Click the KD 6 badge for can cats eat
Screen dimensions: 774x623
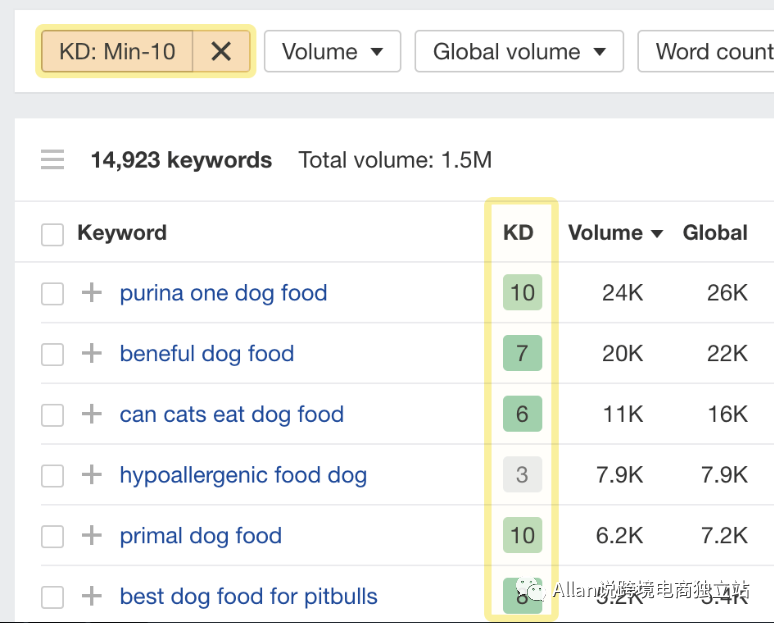click(522, 414)
